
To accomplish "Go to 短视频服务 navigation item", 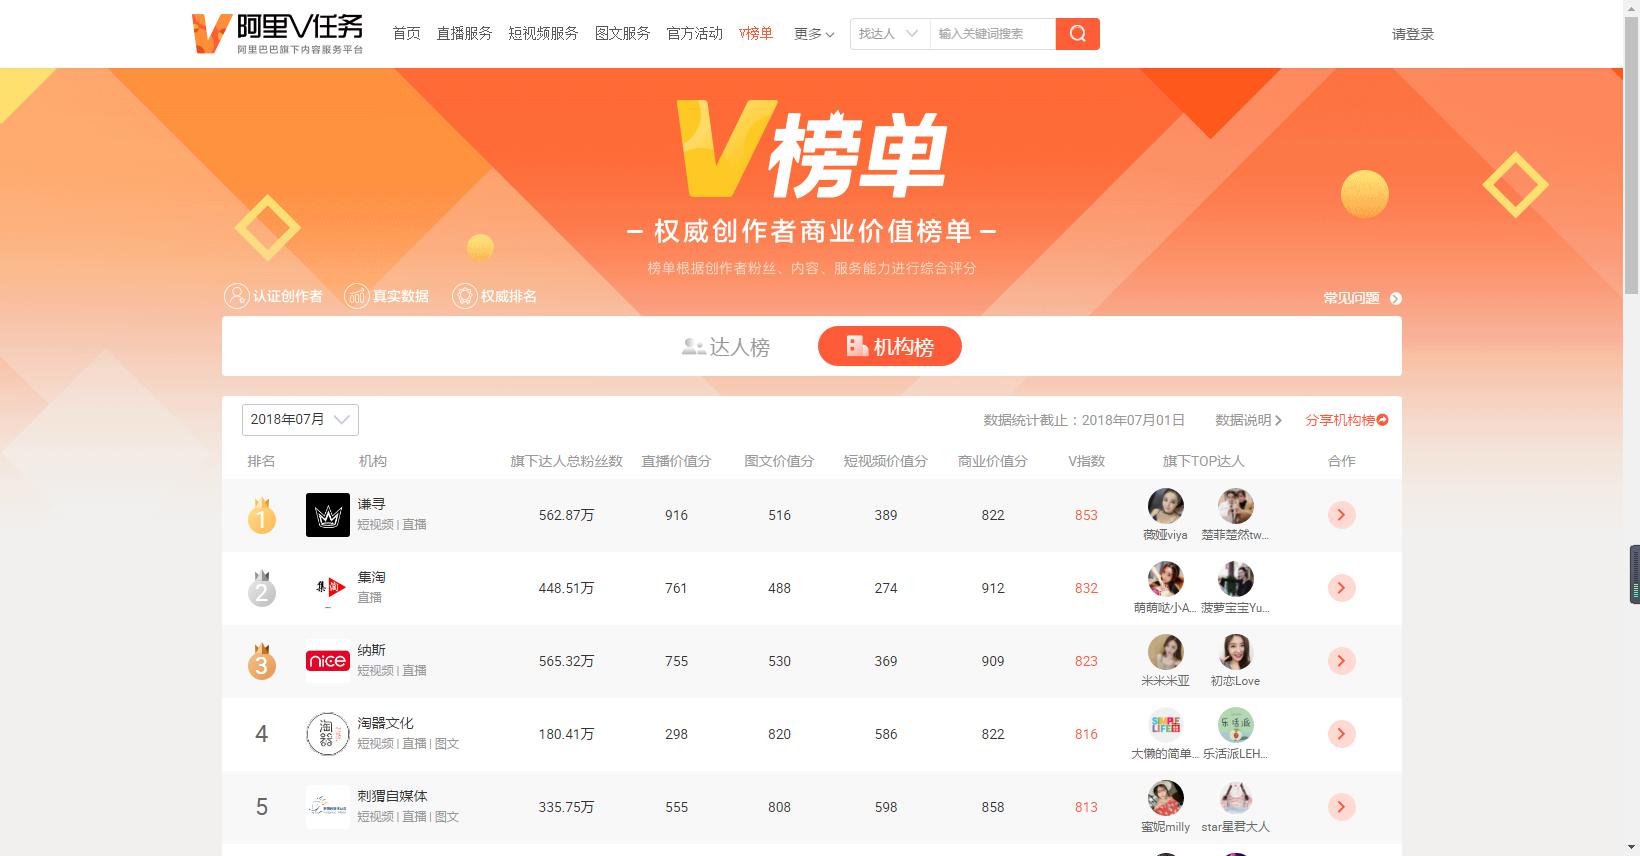I will (543, 34).
